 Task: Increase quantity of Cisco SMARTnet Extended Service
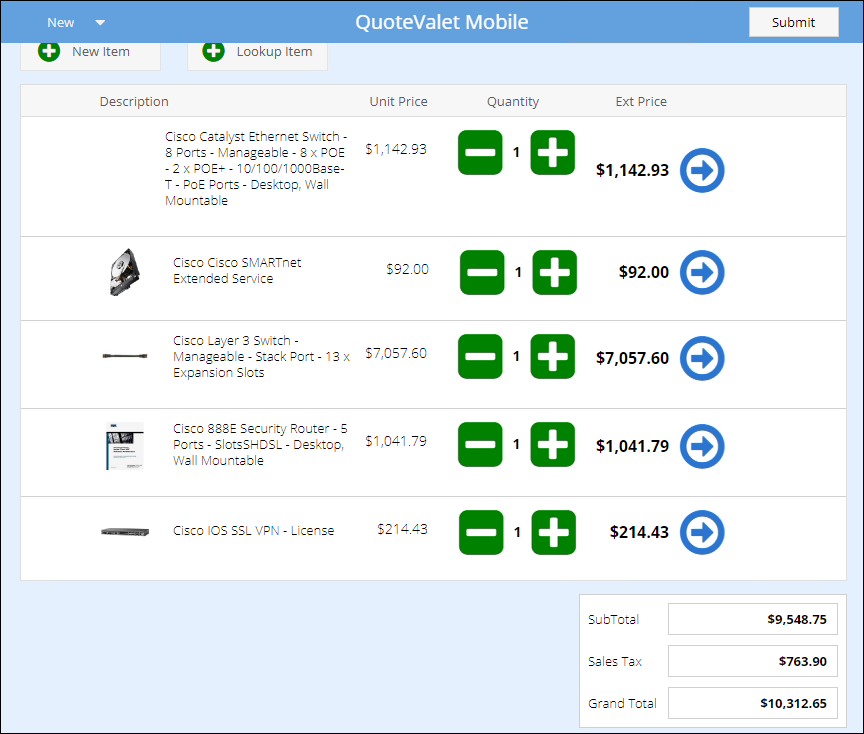coord(554,272)
